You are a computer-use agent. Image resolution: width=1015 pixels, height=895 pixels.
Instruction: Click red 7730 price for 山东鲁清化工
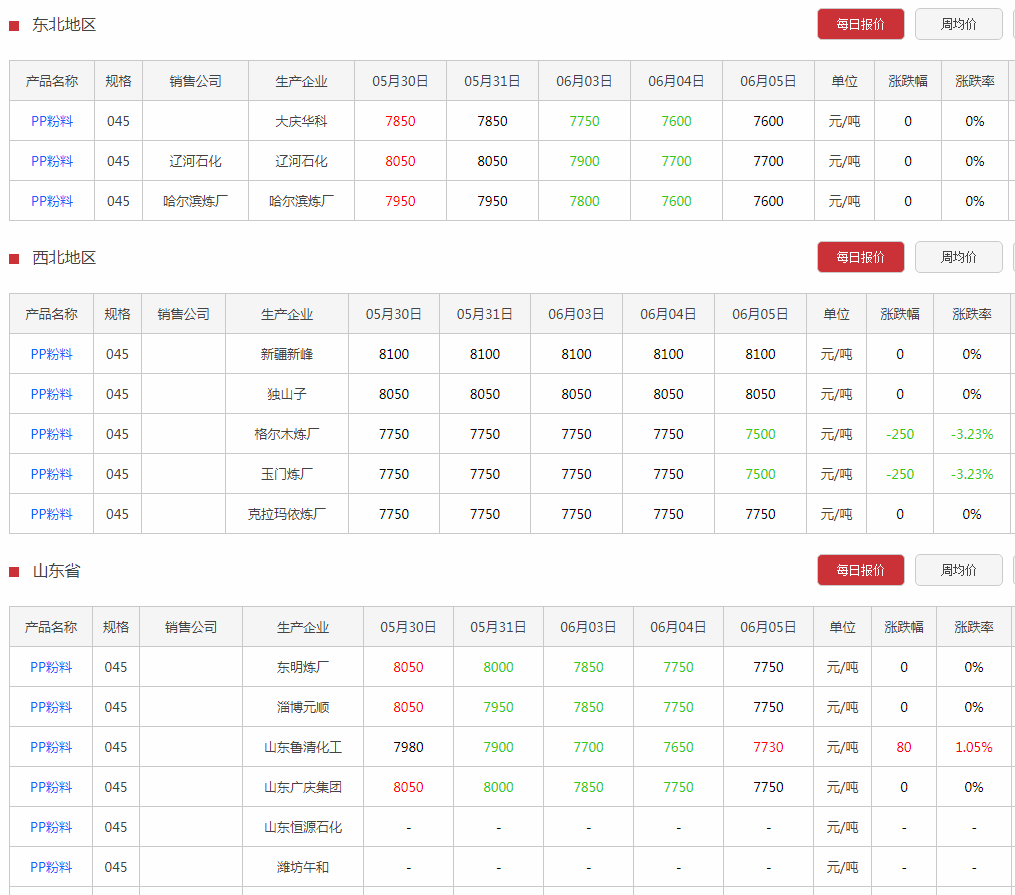tap(768, 747)
